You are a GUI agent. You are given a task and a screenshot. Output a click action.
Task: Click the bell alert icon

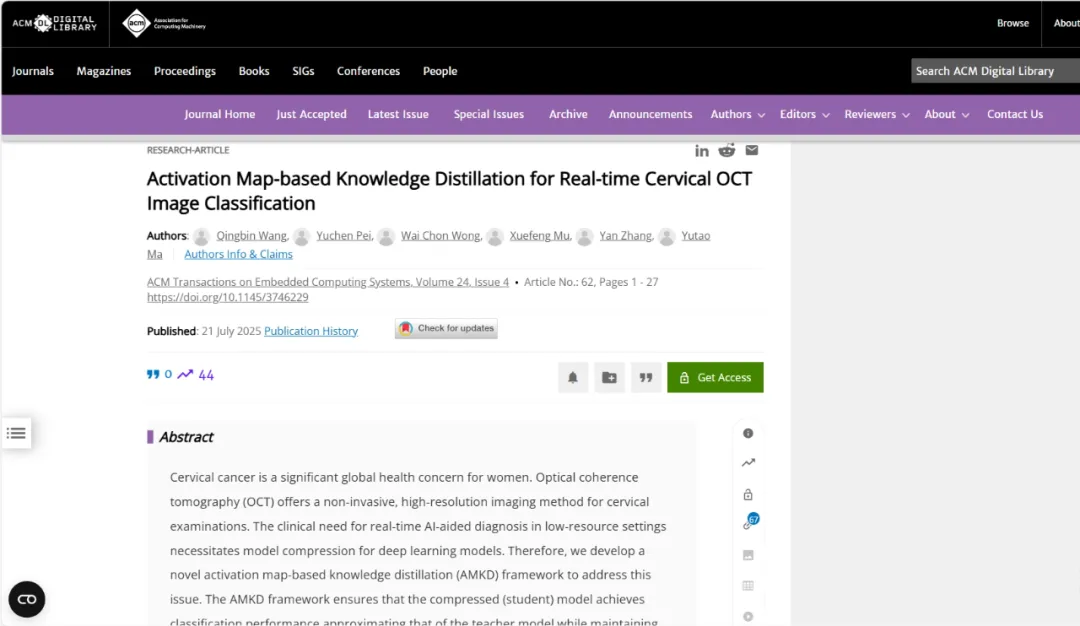[573, 378]
